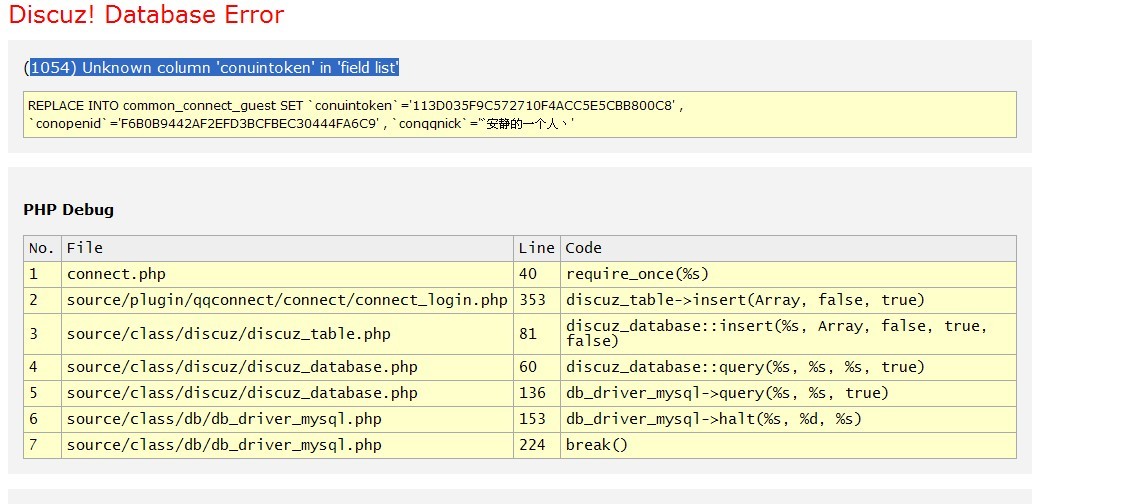Click the REPLACE INTO SQL query box
Image resolution: width=1143 pixels, height=504 pixels.
coord(519,114)
